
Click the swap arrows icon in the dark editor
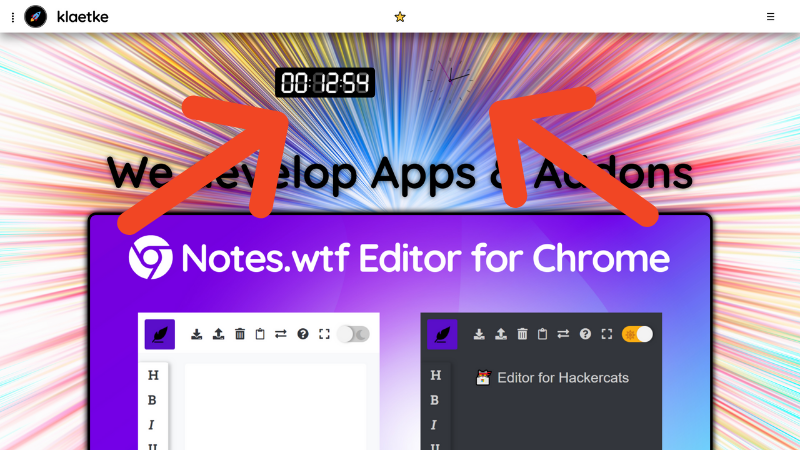point(563,334)
